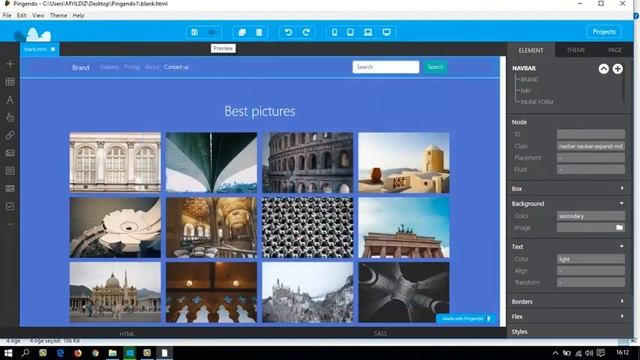Open Background Color dropdown showing secondary
Image resolution: width=640 pixels, height=360 pixels.
pyautogui.click(x=591, y=216)
